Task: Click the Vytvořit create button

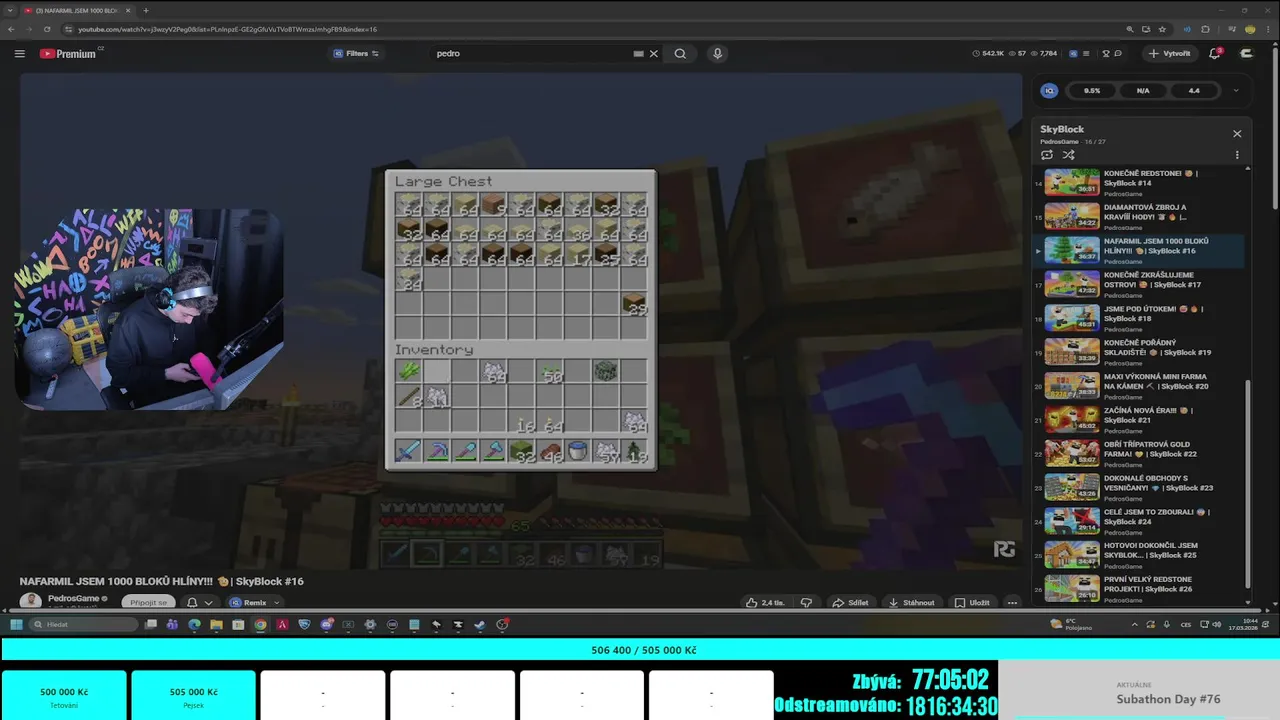Action: (x=1170, y=54)
